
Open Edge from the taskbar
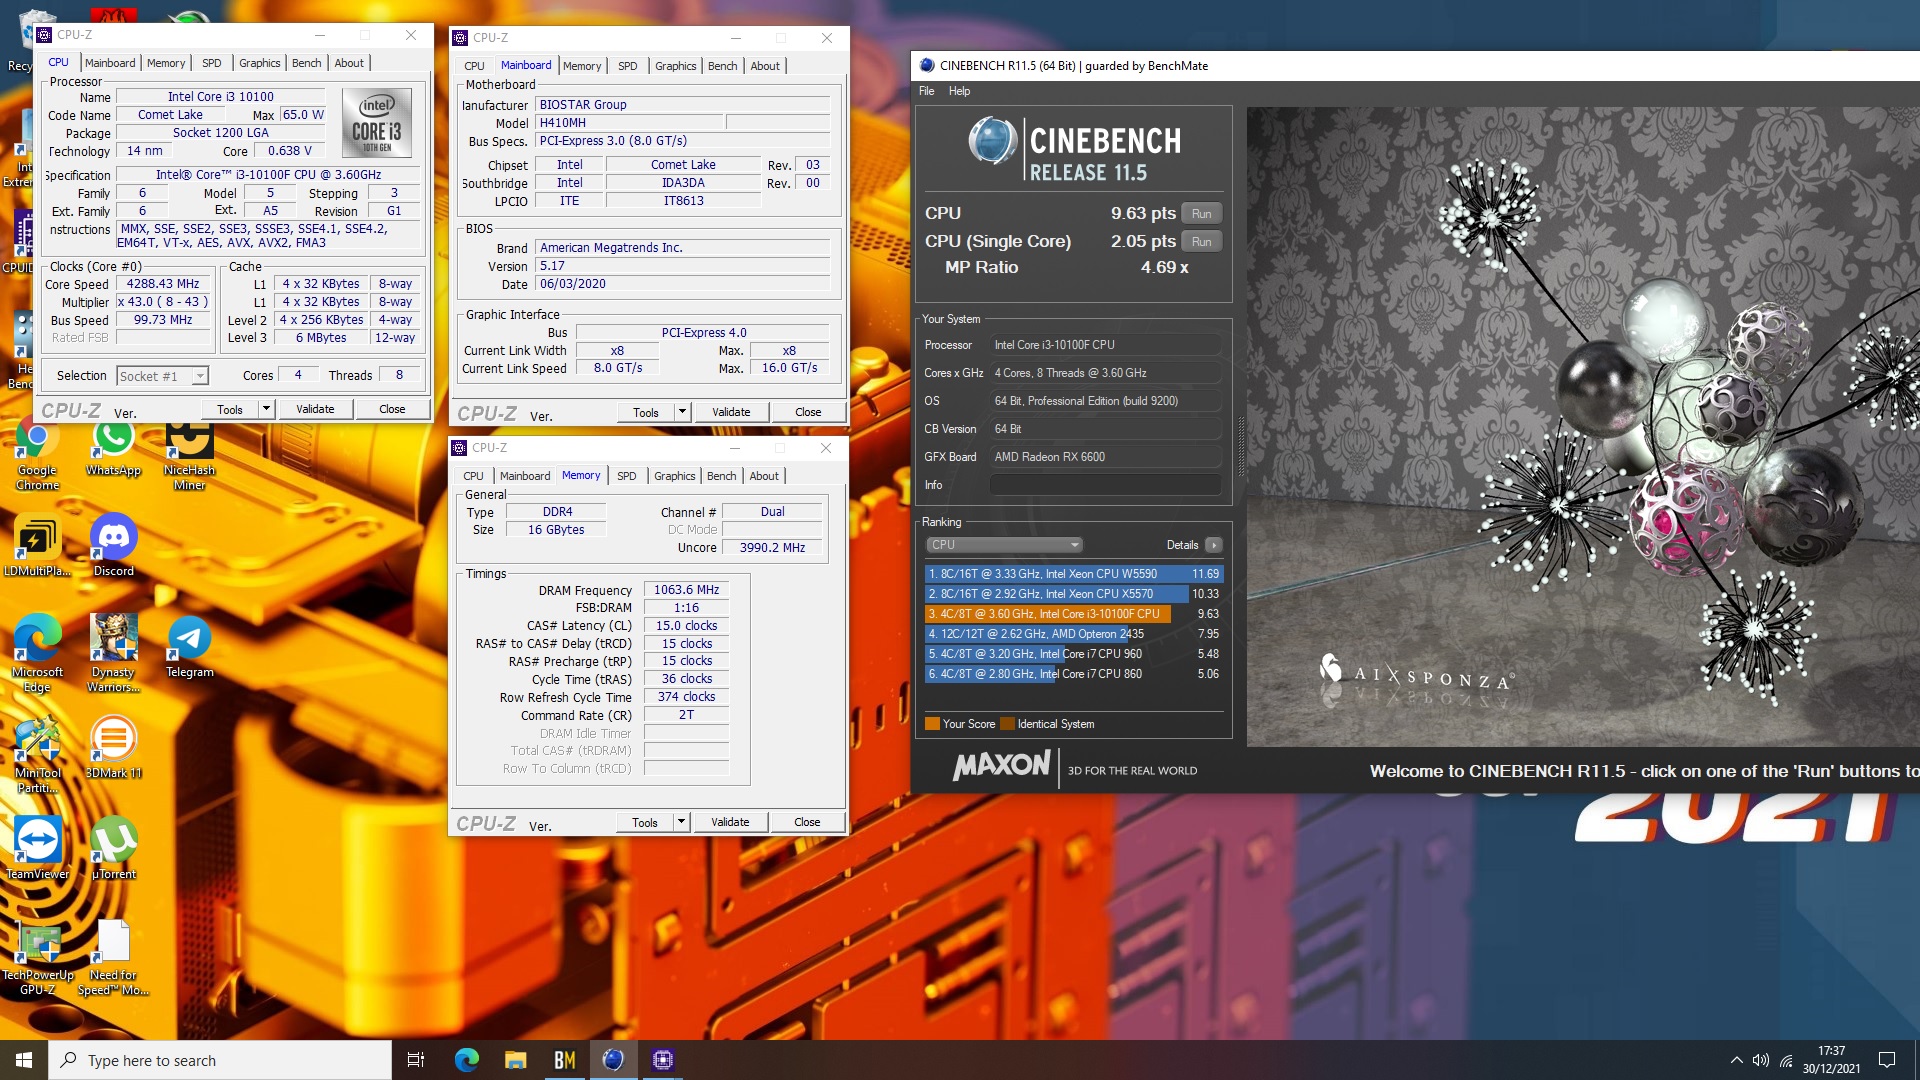[466, 1060]
